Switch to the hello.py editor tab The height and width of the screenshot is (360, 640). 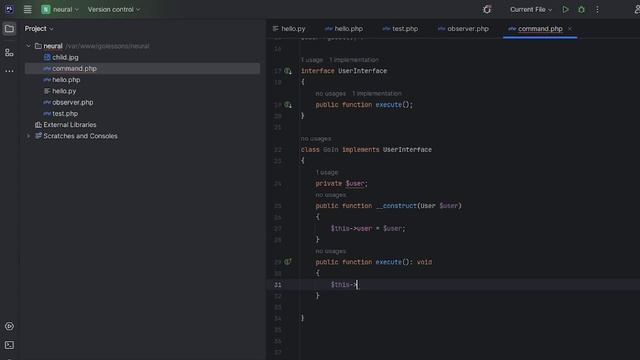[289, 29]
